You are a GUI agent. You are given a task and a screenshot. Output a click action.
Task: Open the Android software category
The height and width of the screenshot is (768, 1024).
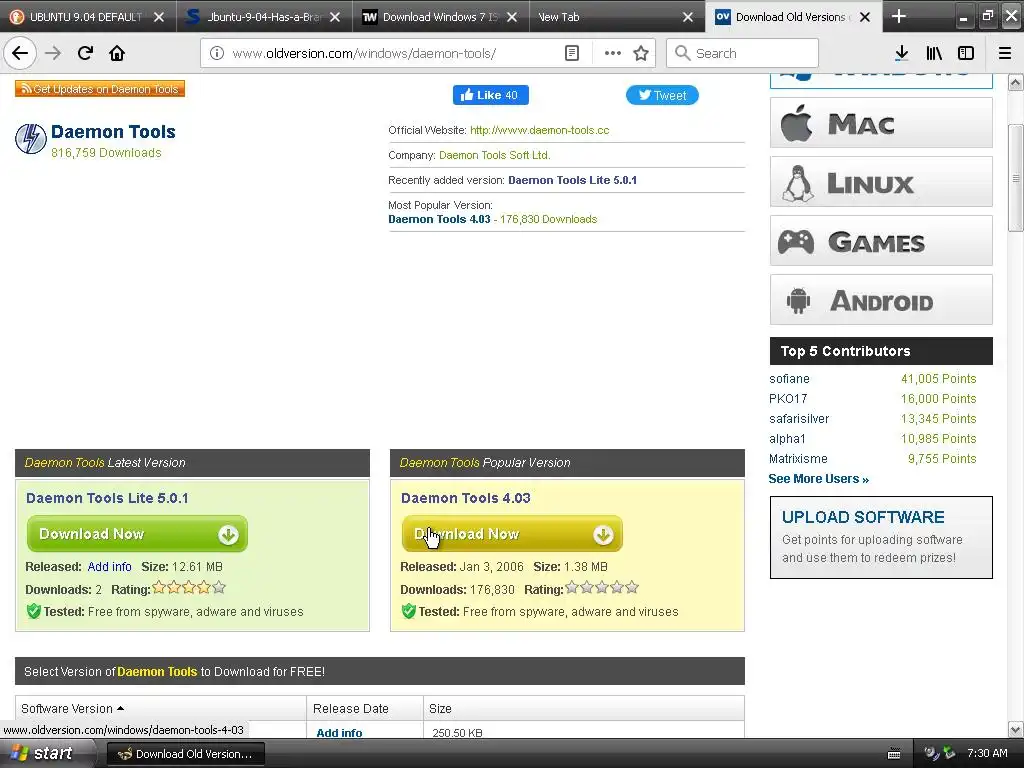[x=881, y=300]
